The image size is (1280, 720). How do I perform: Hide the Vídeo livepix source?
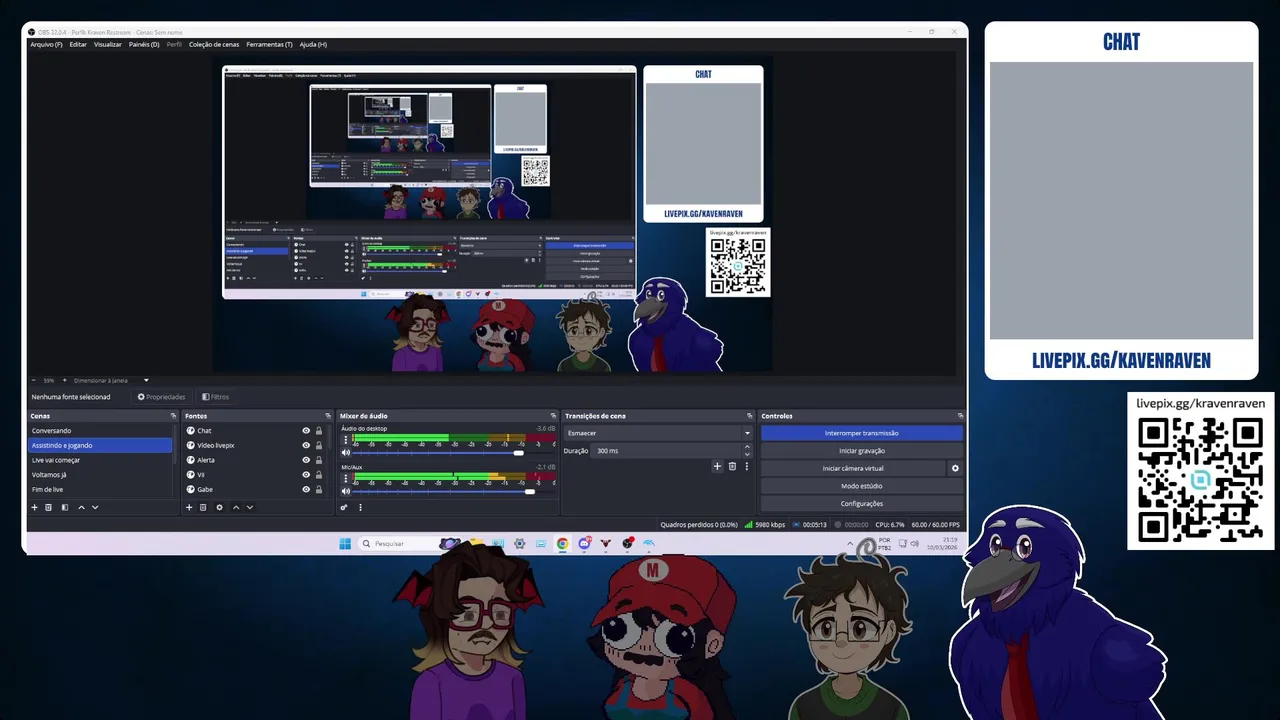click(x=306, y=445)
